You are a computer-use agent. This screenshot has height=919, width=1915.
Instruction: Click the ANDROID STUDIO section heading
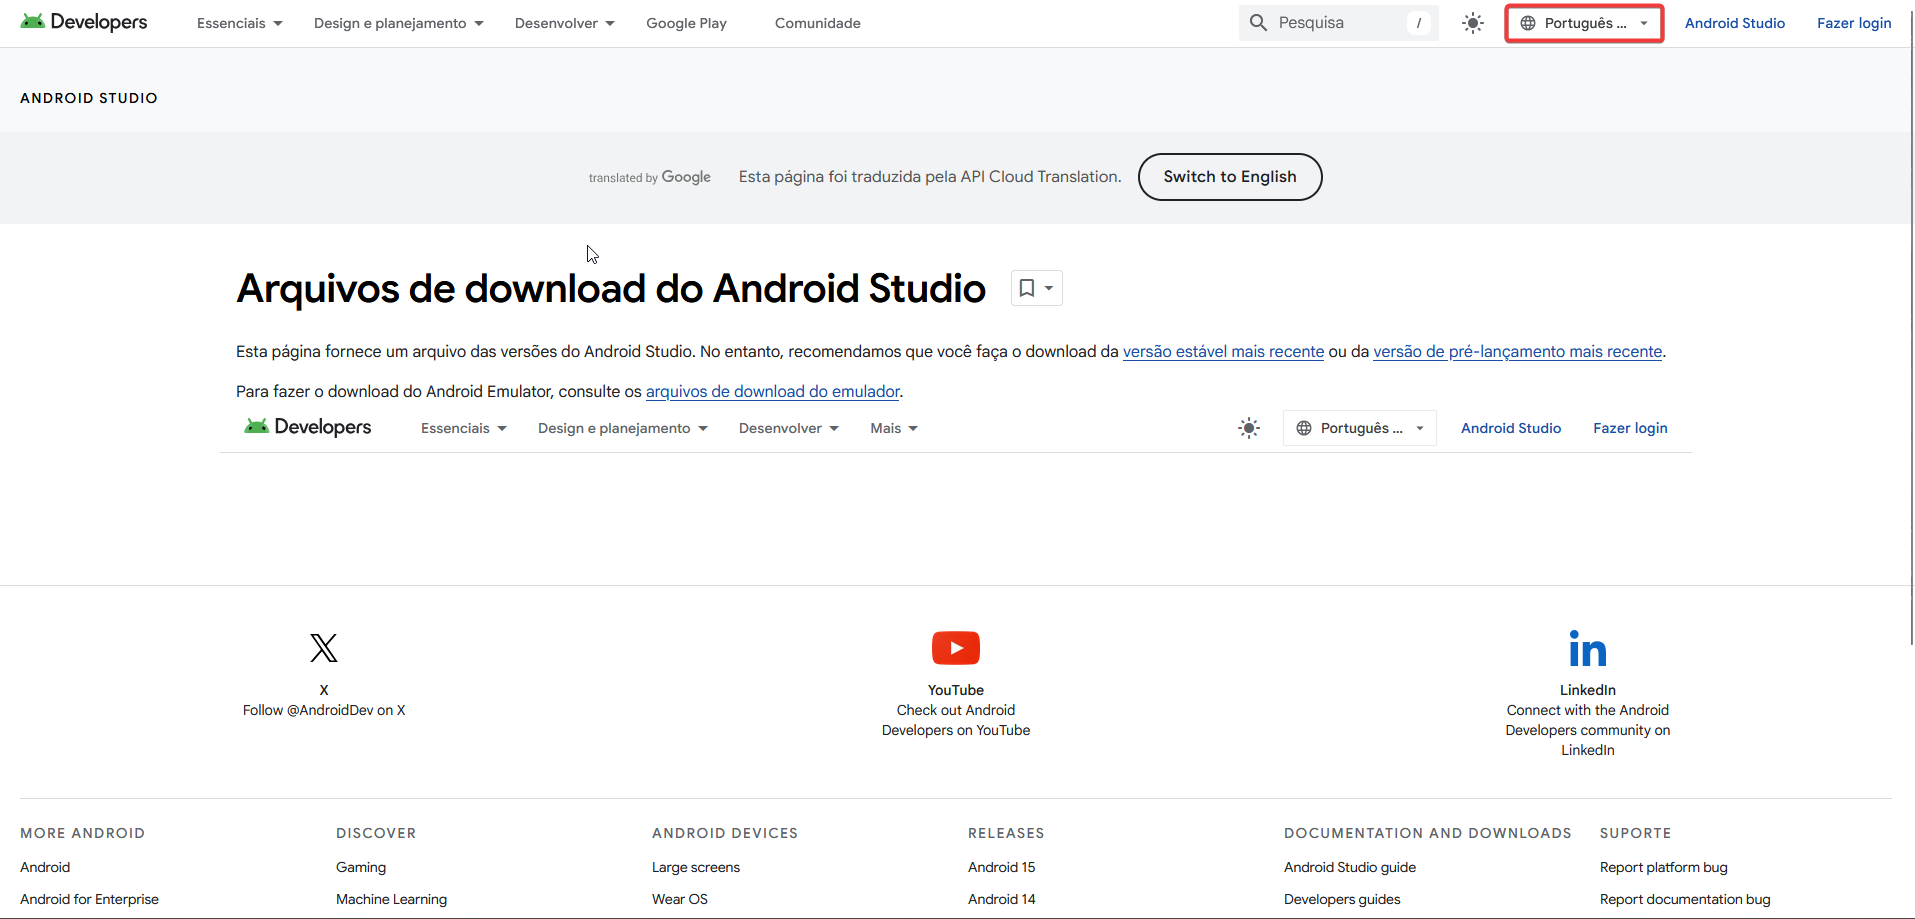click(x=89, y=98)
